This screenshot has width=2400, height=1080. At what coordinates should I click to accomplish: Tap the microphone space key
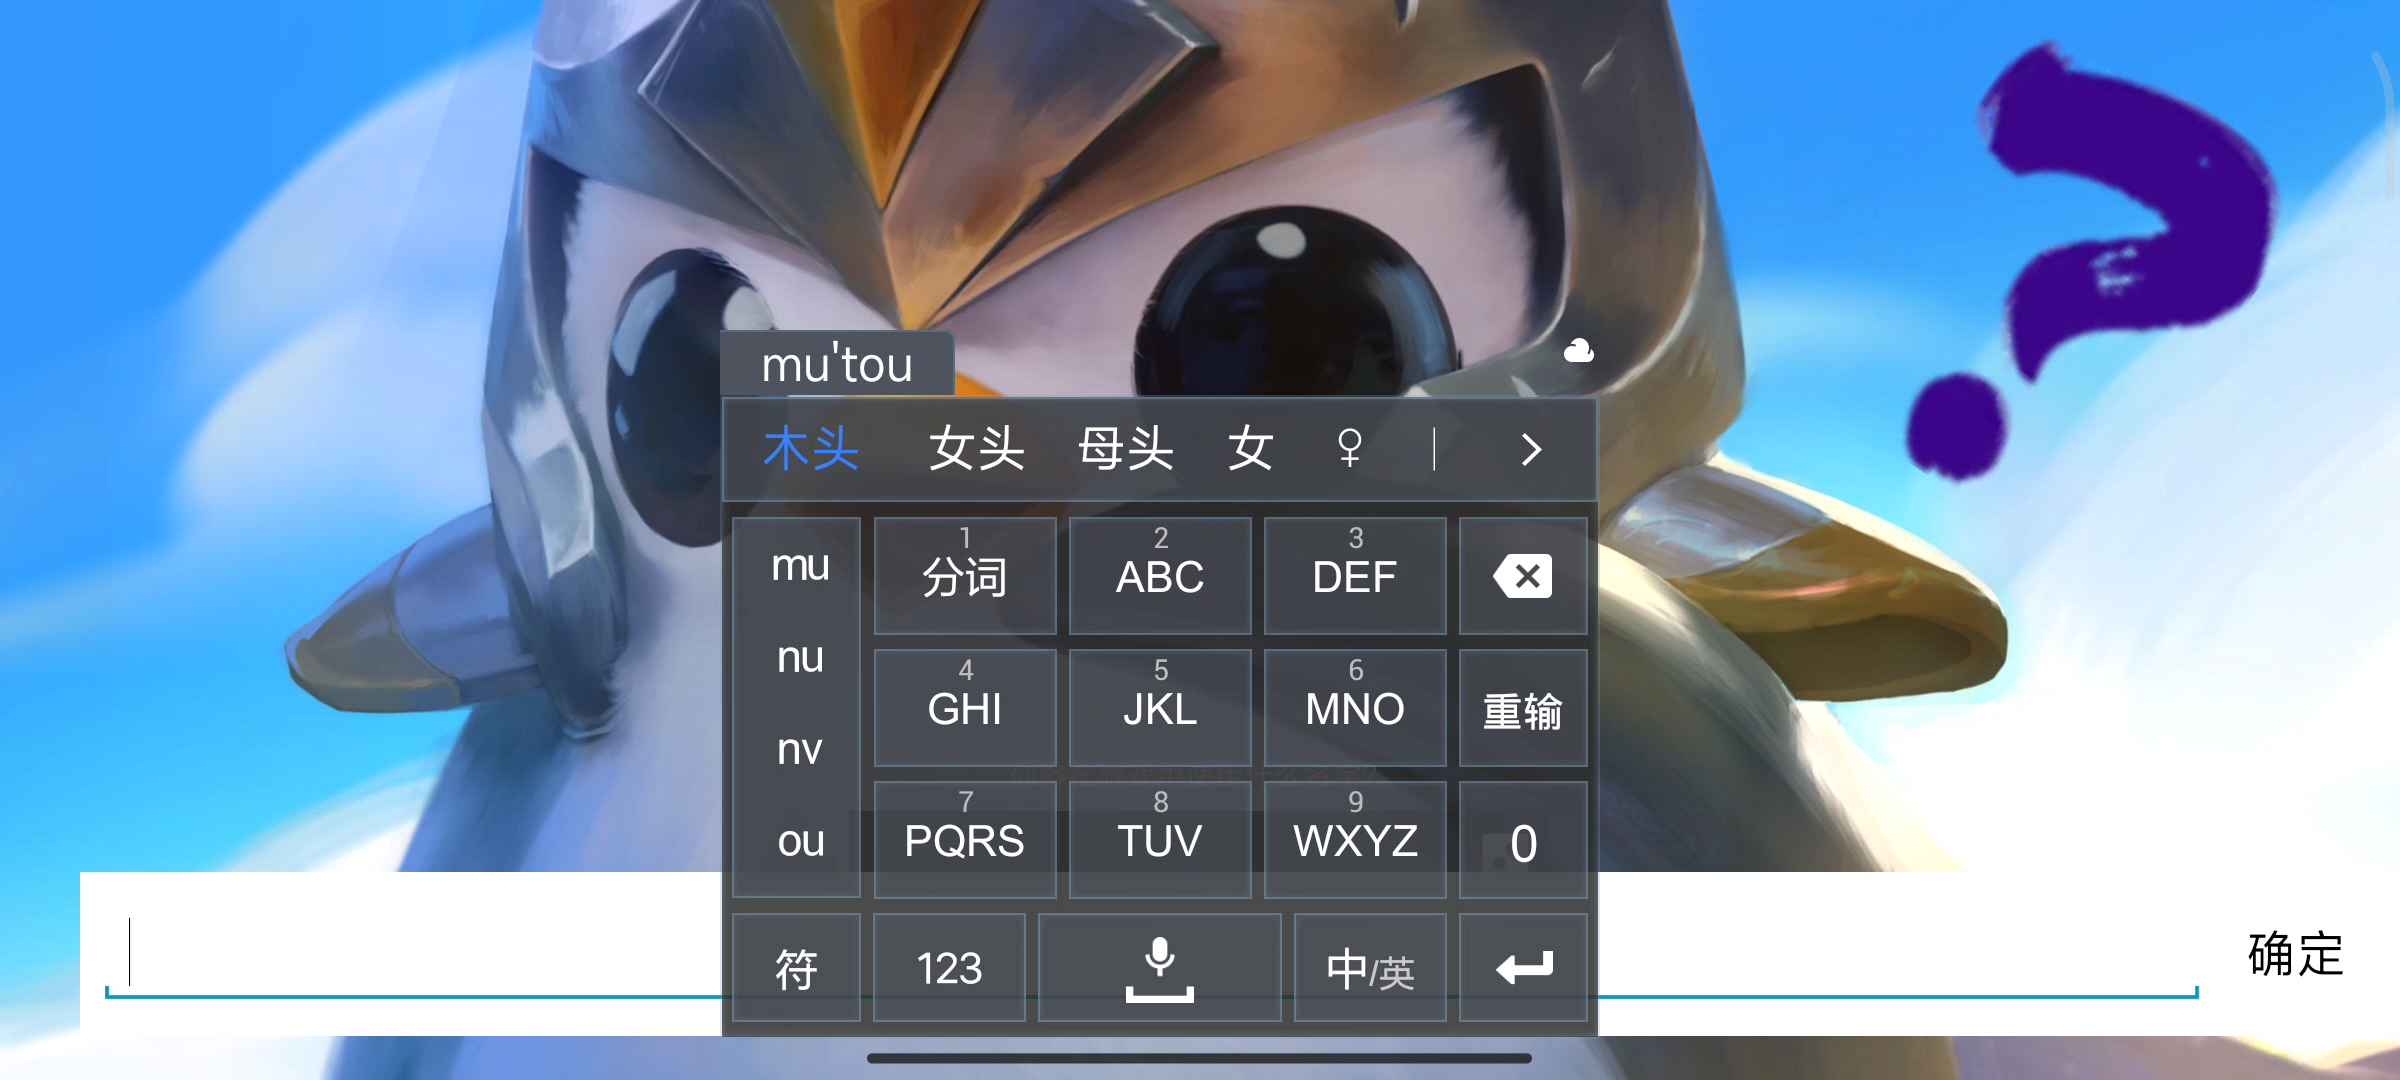pos(1159,967)
